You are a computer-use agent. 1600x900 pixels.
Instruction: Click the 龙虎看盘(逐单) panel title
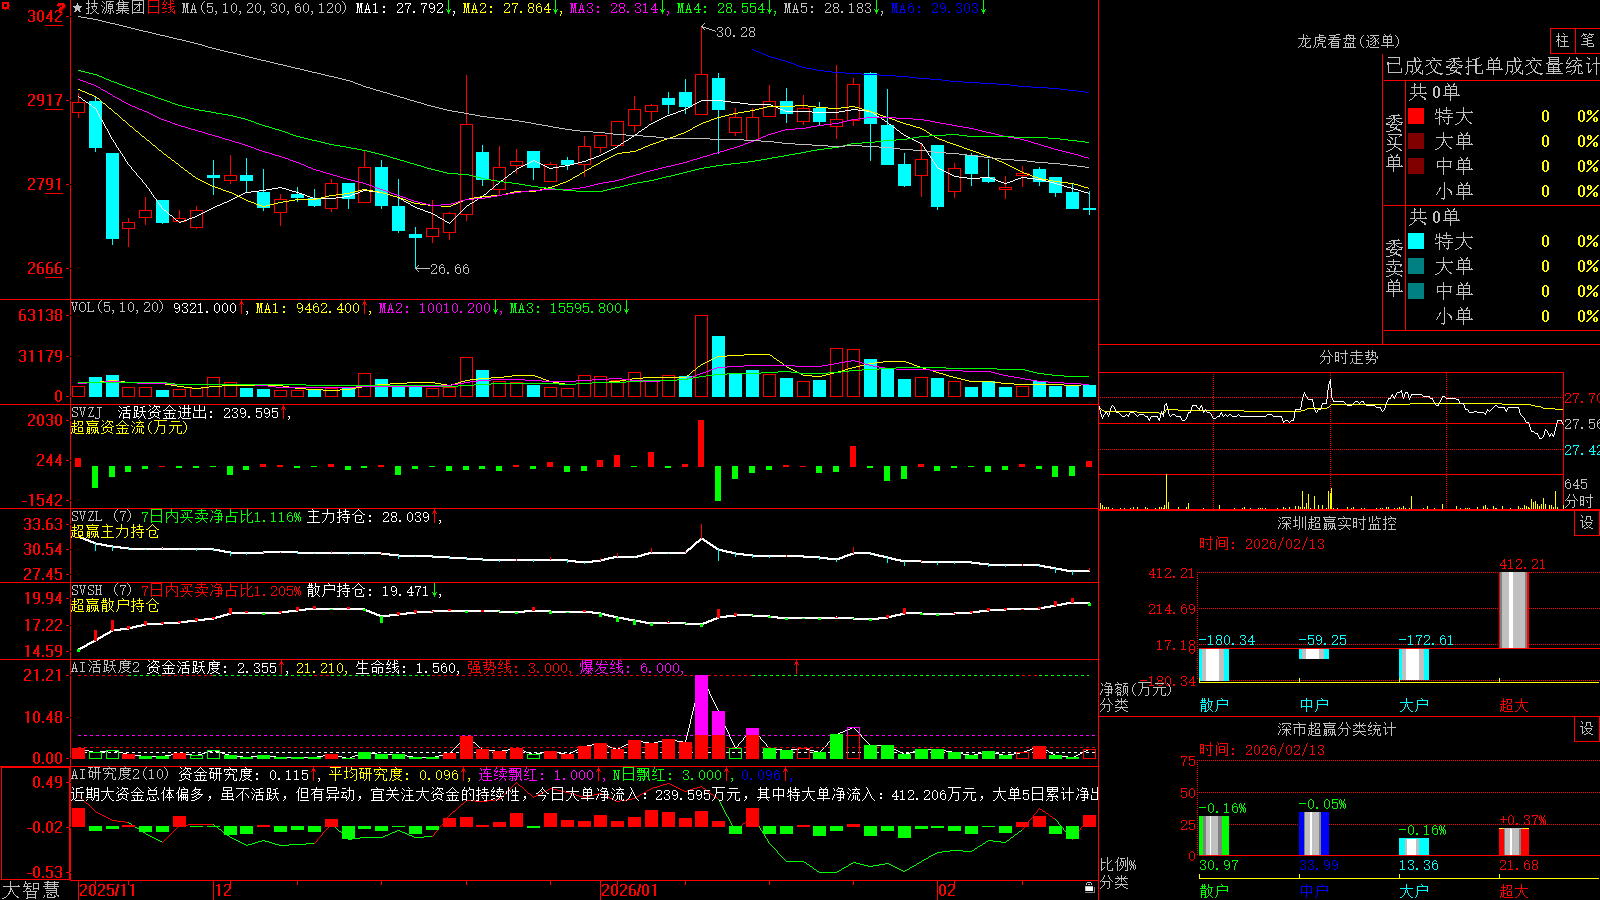tap(1348, 41)
